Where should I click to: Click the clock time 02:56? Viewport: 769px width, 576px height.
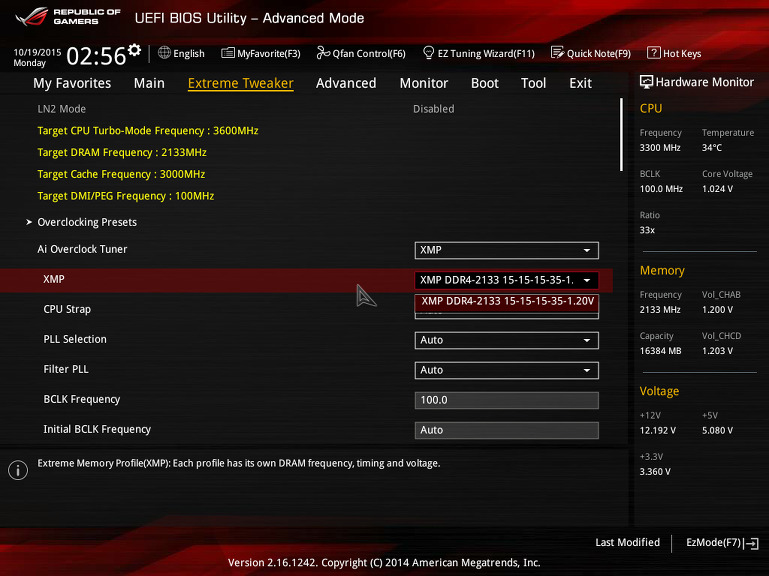click(96, 56)
